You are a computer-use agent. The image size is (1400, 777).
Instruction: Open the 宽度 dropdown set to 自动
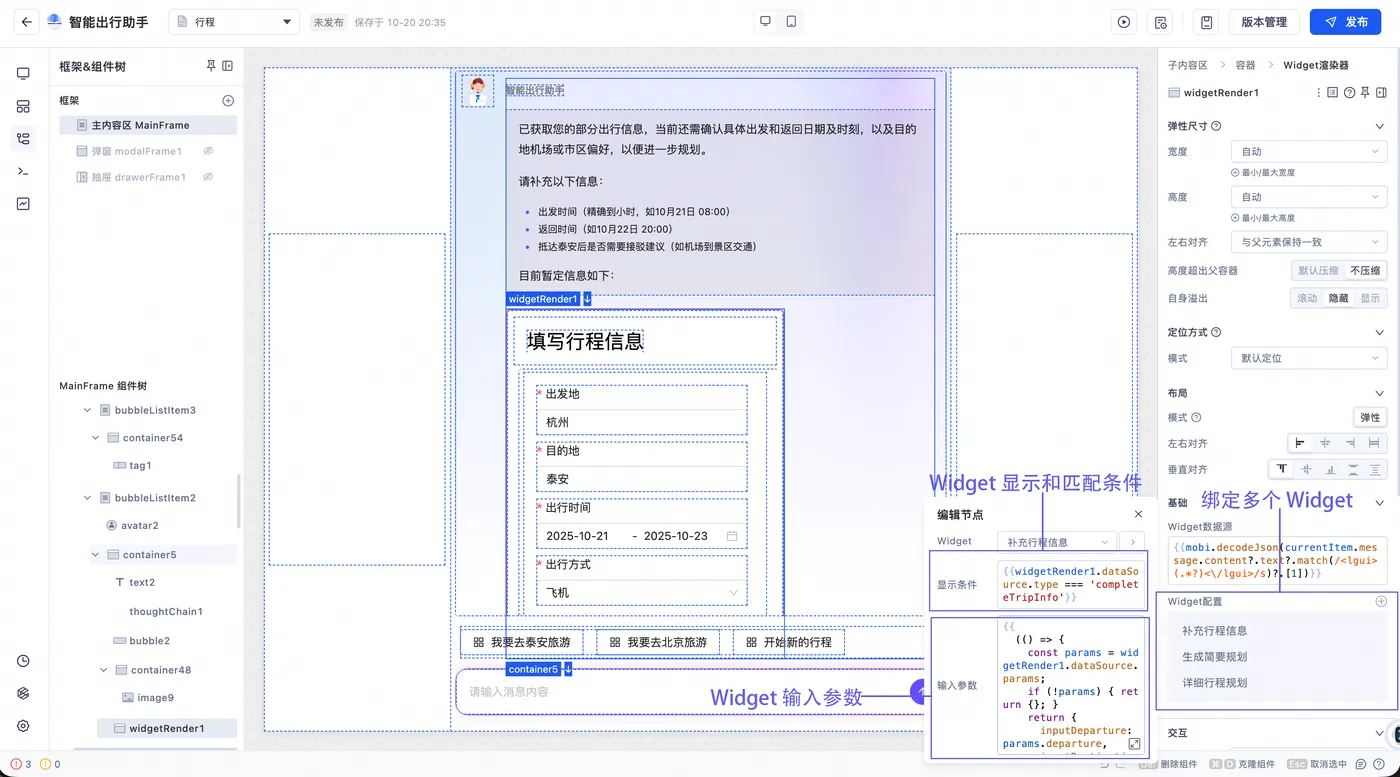pos(1309,152)
